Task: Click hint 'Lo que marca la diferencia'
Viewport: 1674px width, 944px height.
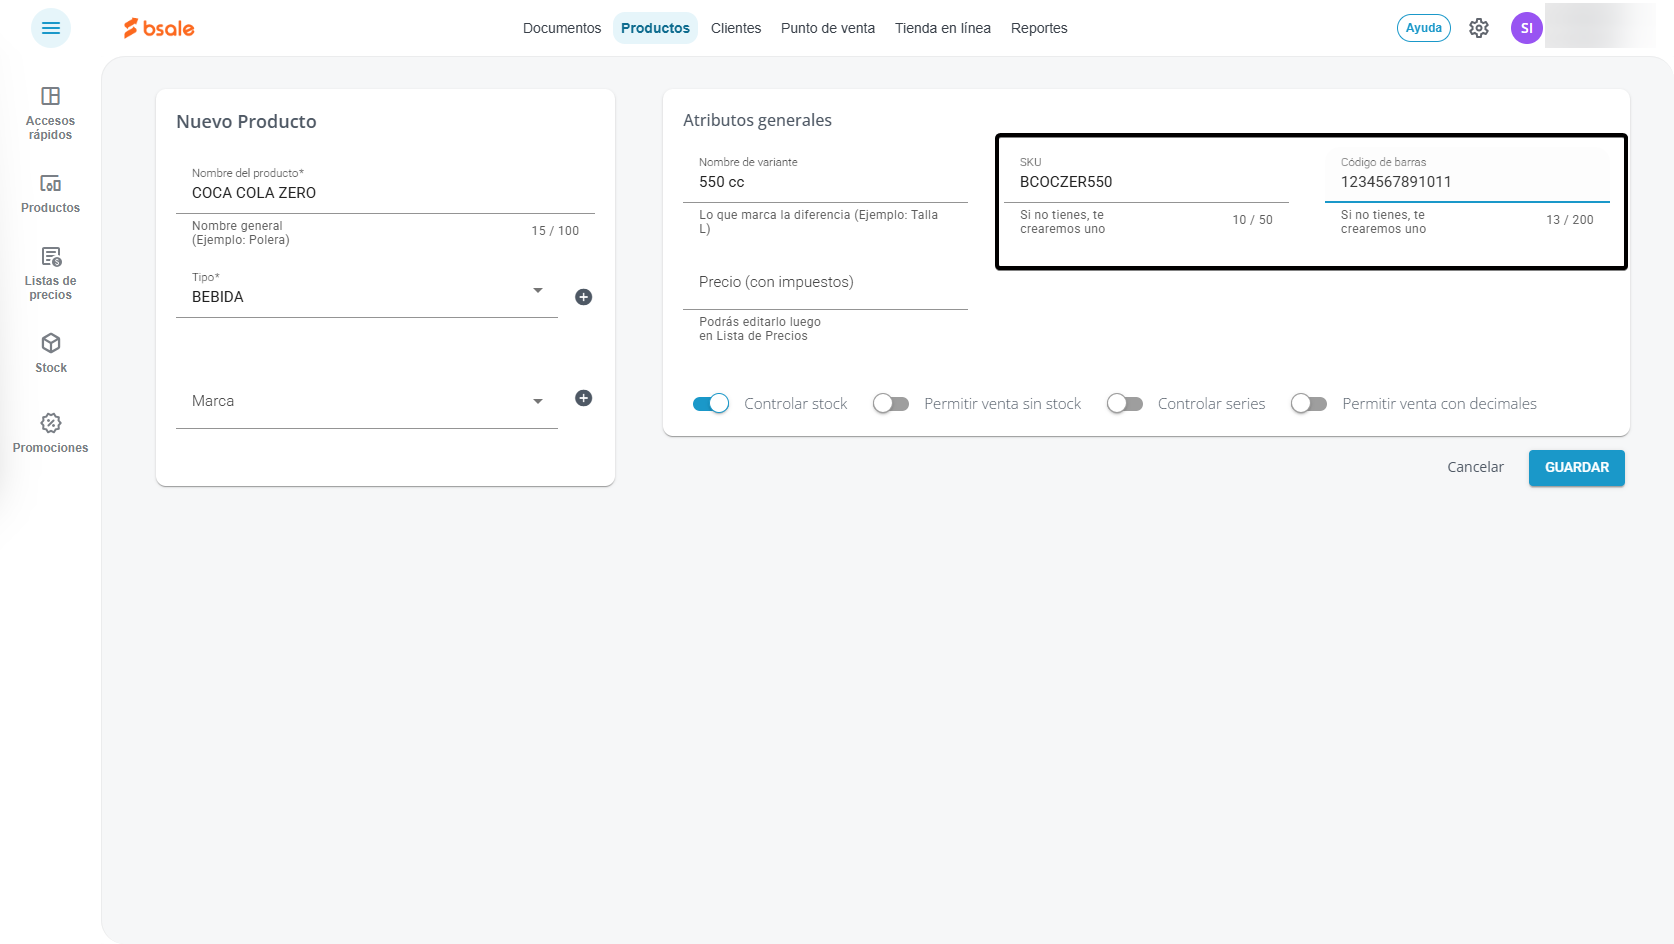Action: (818, 222)
